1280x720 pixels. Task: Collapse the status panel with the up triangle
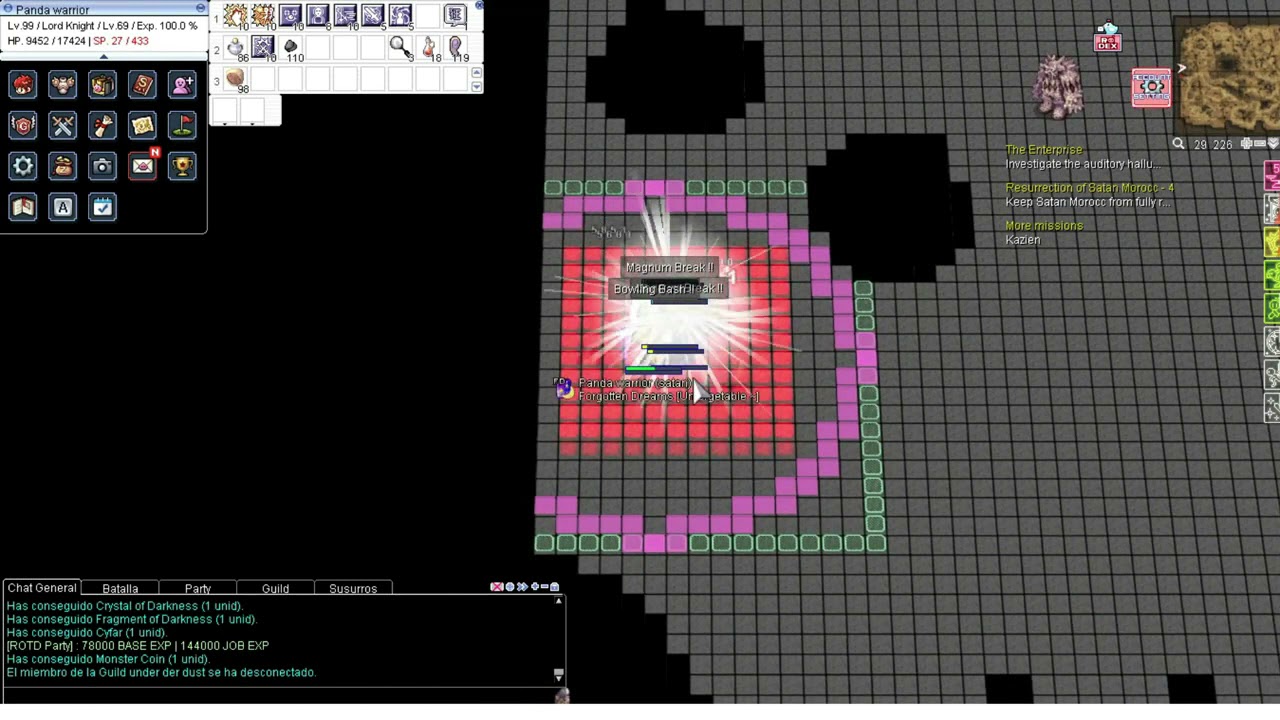click(103, 57)
